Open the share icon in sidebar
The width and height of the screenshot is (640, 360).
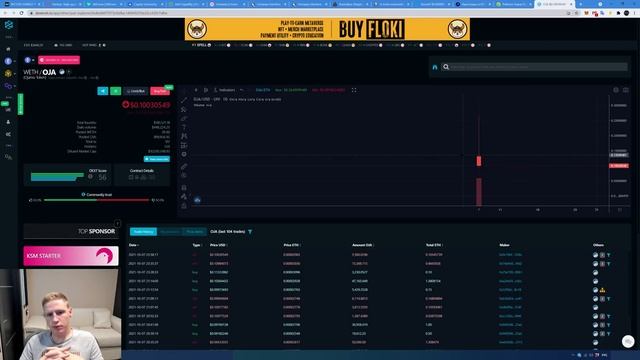coord(8,134)
